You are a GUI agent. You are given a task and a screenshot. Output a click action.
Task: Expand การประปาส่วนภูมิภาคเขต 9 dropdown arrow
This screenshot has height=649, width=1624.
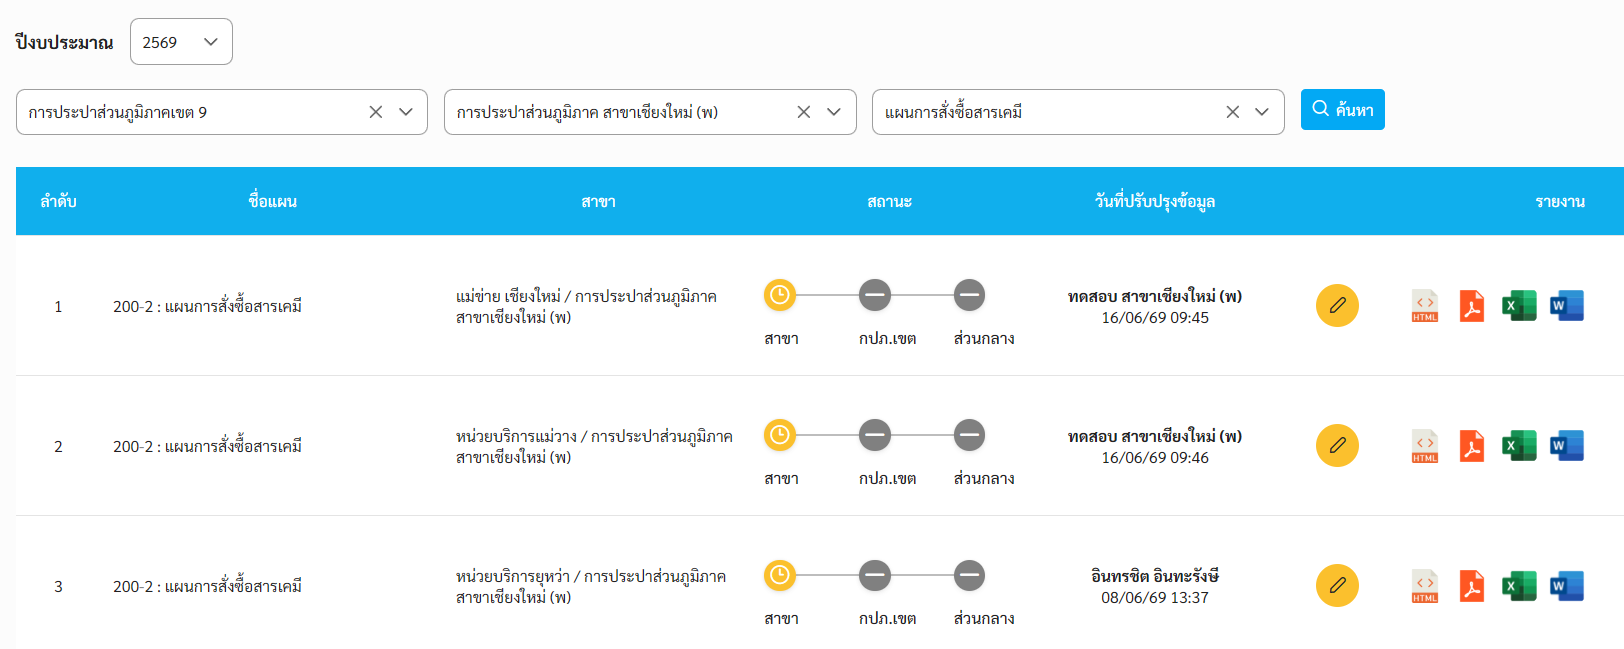point(406,112)
